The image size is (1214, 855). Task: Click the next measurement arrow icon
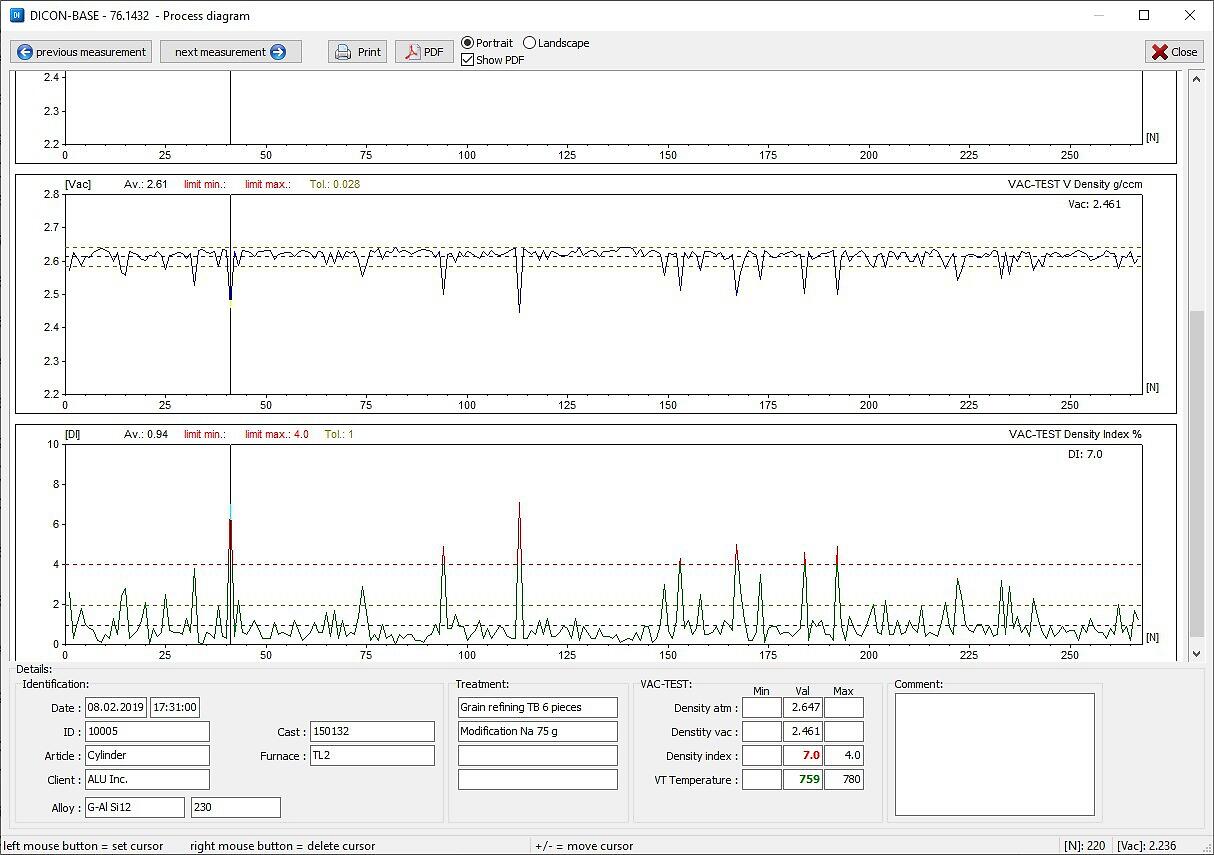[x=278, y=52]
